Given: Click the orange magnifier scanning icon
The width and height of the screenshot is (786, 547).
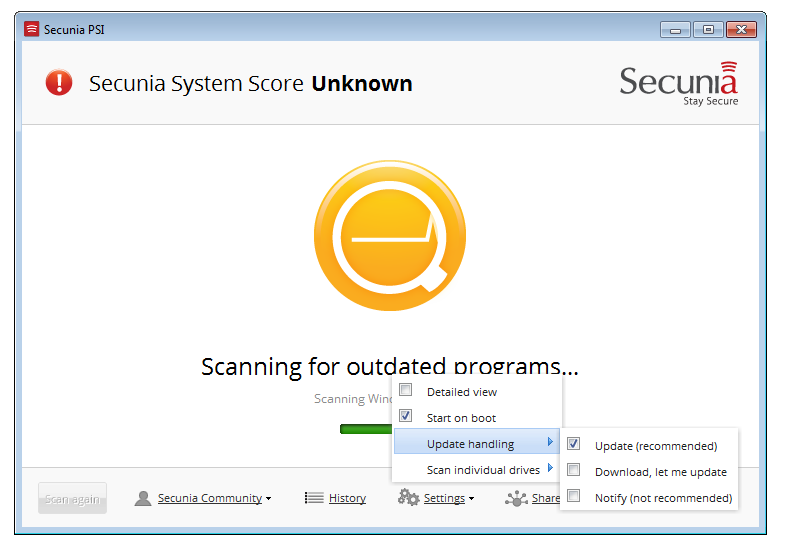Looking at the screenshot, I should [x=390, y=236].
